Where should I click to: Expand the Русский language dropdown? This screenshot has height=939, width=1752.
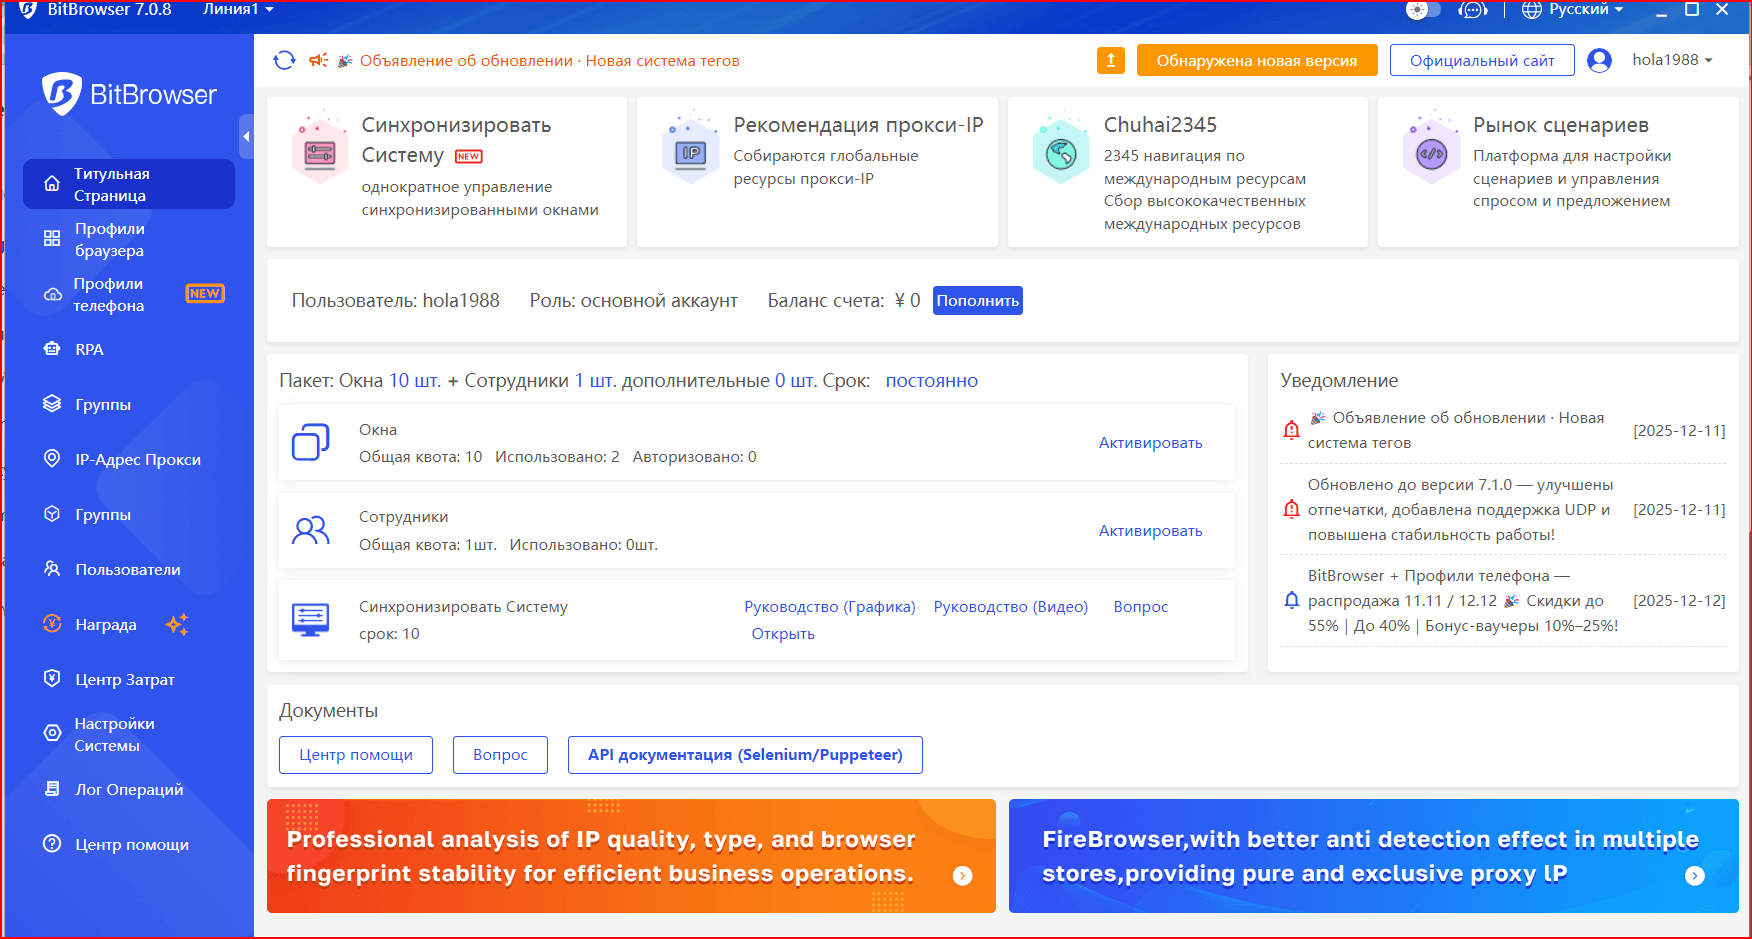1573,10
